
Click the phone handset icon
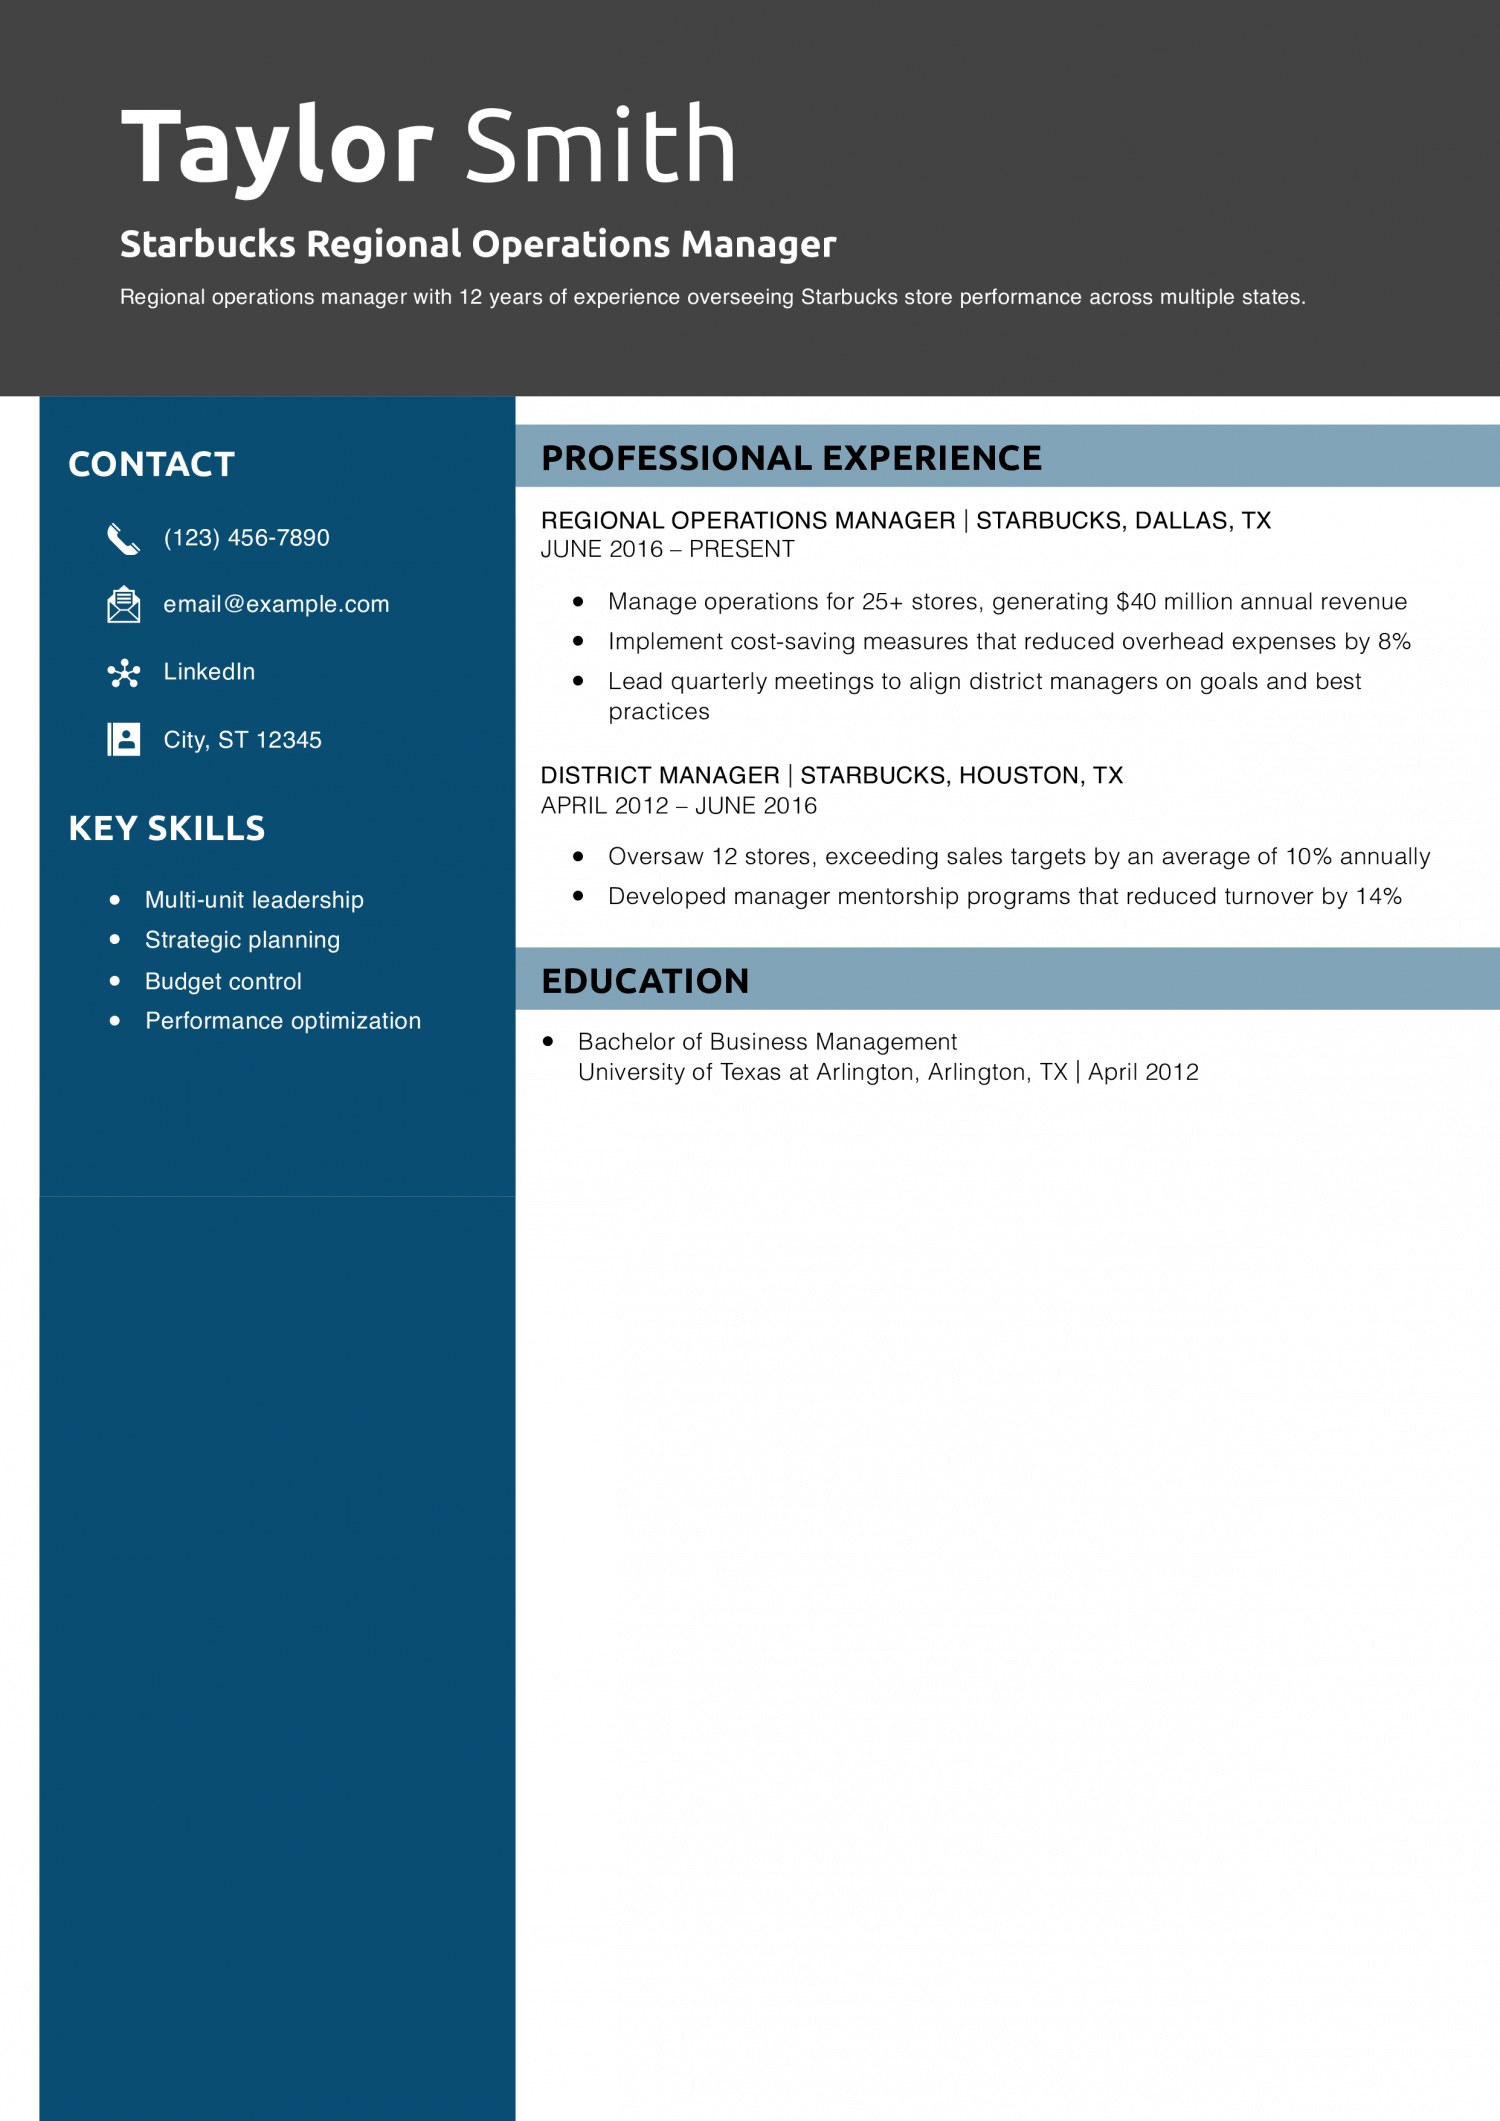(x=123, y=539)
